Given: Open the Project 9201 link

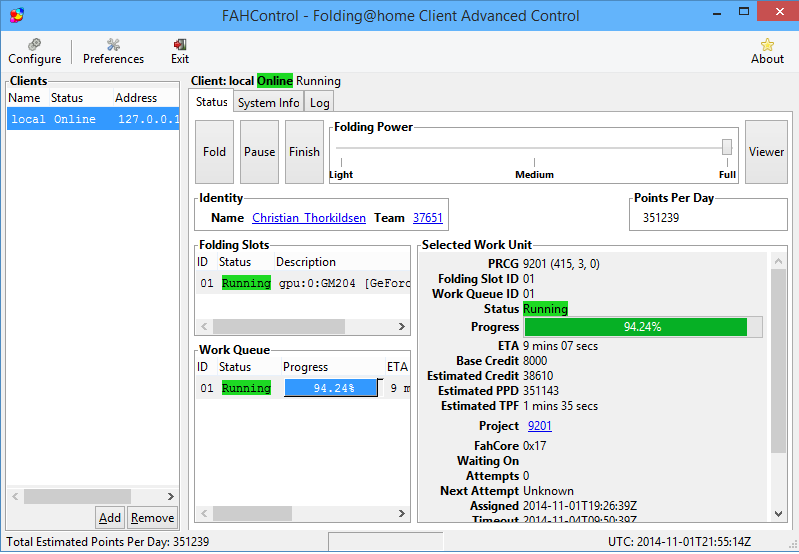Looking at the screenshot, I should tap(540, 426).
